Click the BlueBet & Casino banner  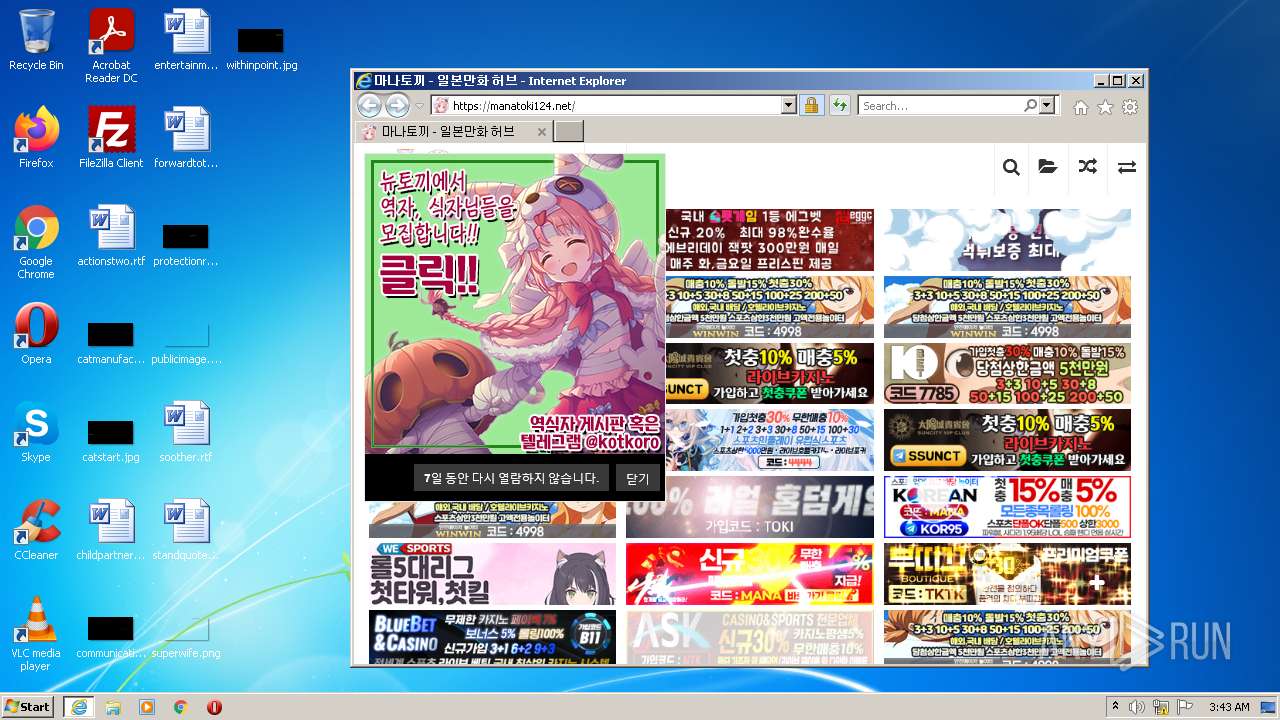493,636
